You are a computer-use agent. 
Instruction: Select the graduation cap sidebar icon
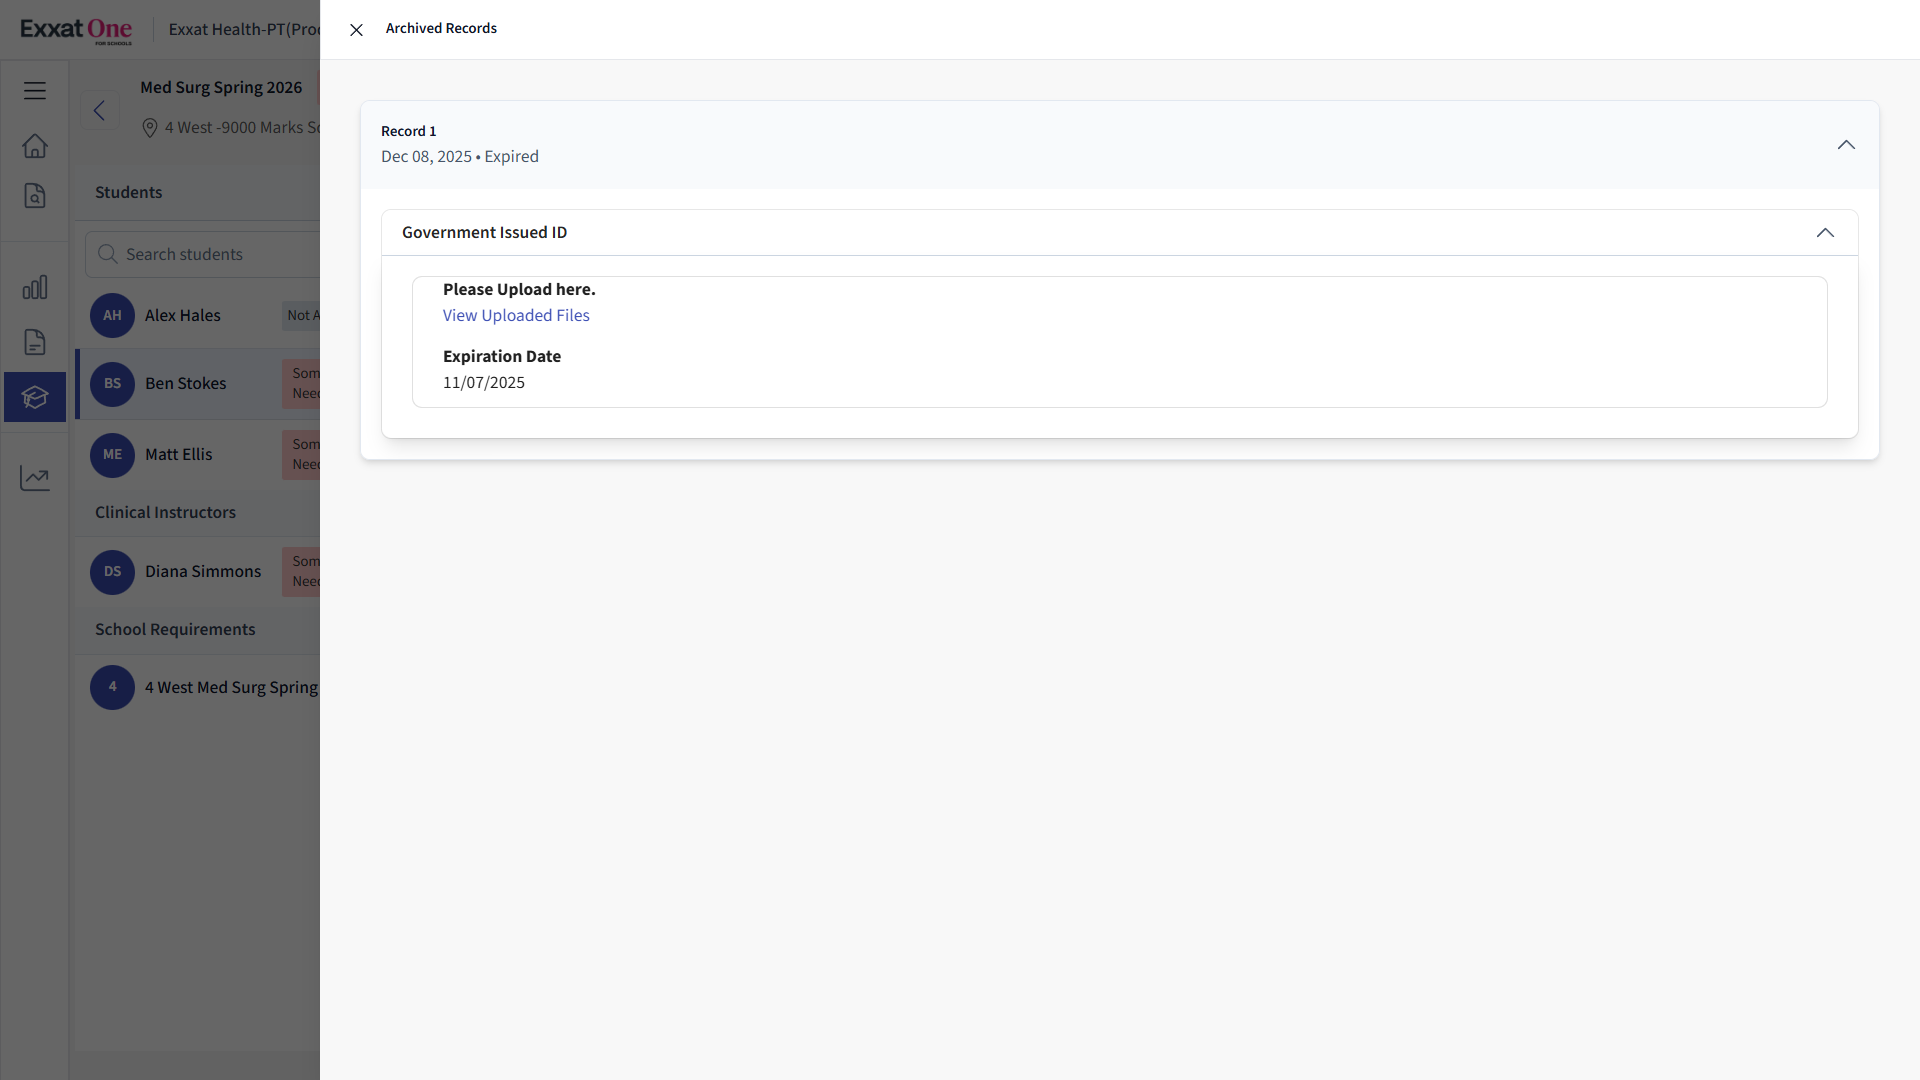[35, 397]
